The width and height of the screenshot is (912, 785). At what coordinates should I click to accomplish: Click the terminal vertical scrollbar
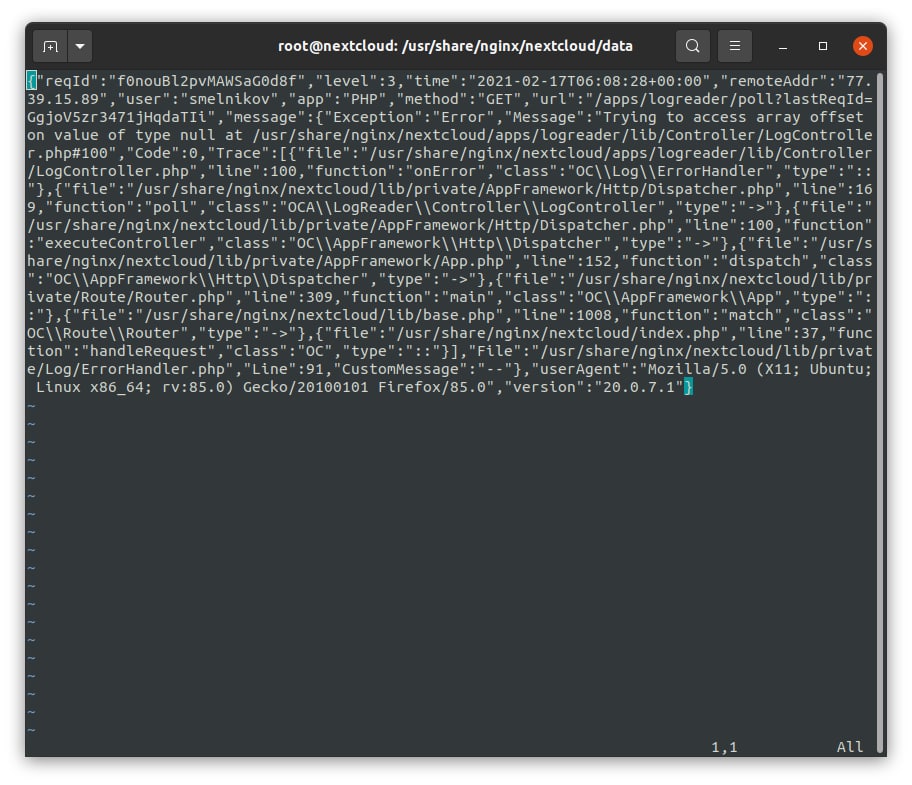pos(881,413)
